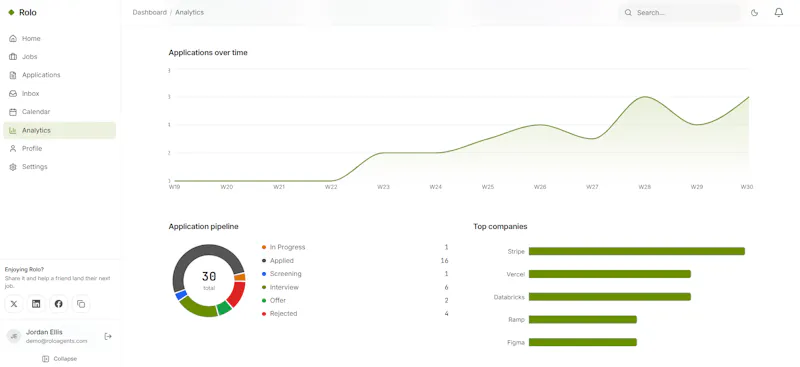Click the Jobs briefcase icon
The height and width of the screenshot is (367, 800).
click(x=13, y=57)
